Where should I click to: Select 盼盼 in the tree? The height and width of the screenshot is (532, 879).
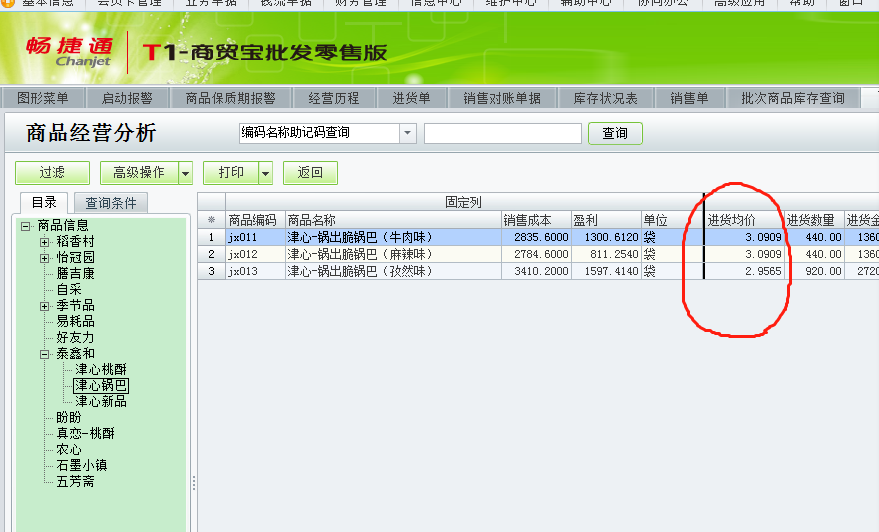click(x=69, y=418)
